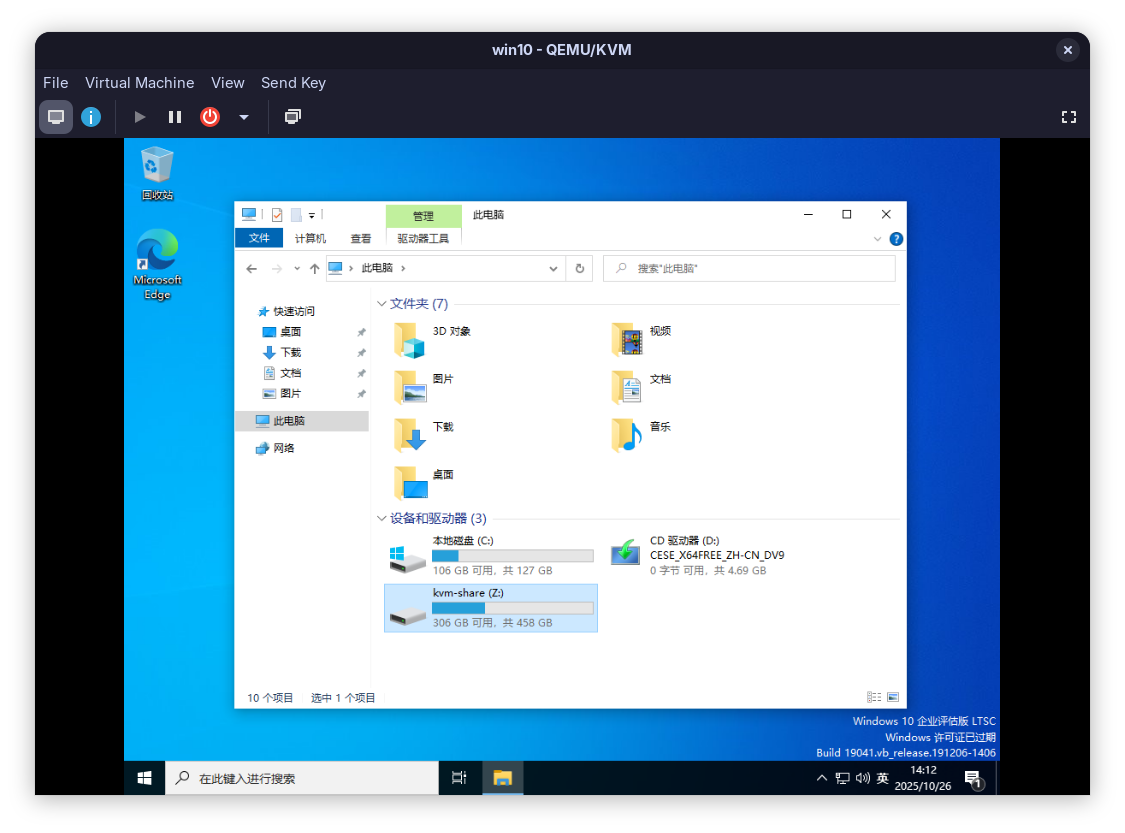Viewport: 1125px width, 833px height.
Task: Click the red shutdown power button
Action: click(210, 117)
